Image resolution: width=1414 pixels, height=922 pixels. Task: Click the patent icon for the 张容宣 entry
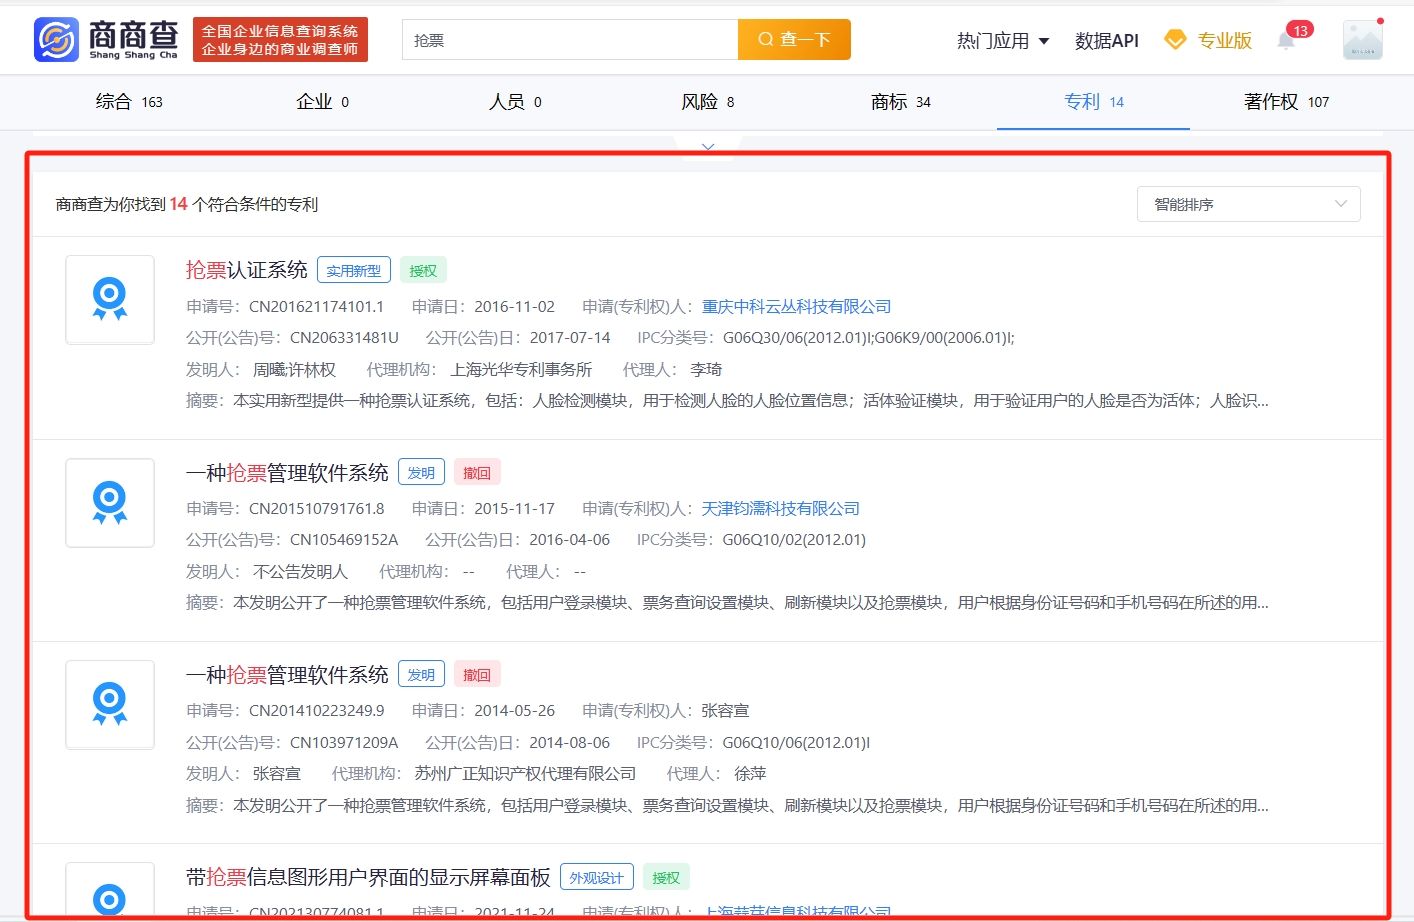(110, 704)
